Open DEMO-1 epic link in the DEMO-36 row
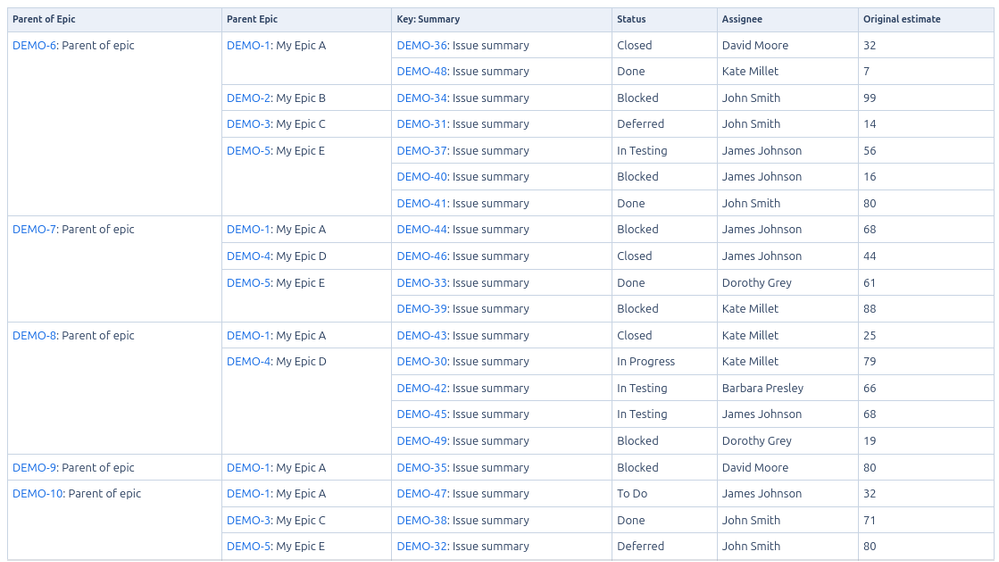Image resolution: width=999 pixels, height=562 pixels. [x=249, y=45]
